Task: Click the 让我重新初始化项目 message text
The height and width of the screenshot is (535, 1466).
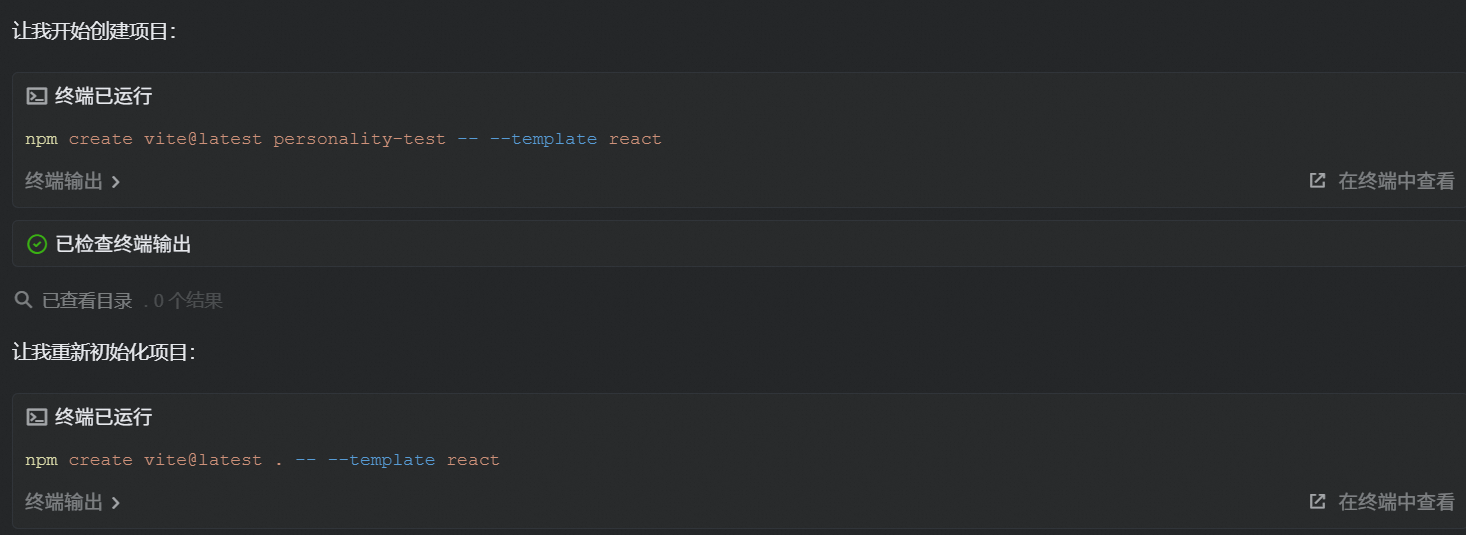Action: coord(103,352)
